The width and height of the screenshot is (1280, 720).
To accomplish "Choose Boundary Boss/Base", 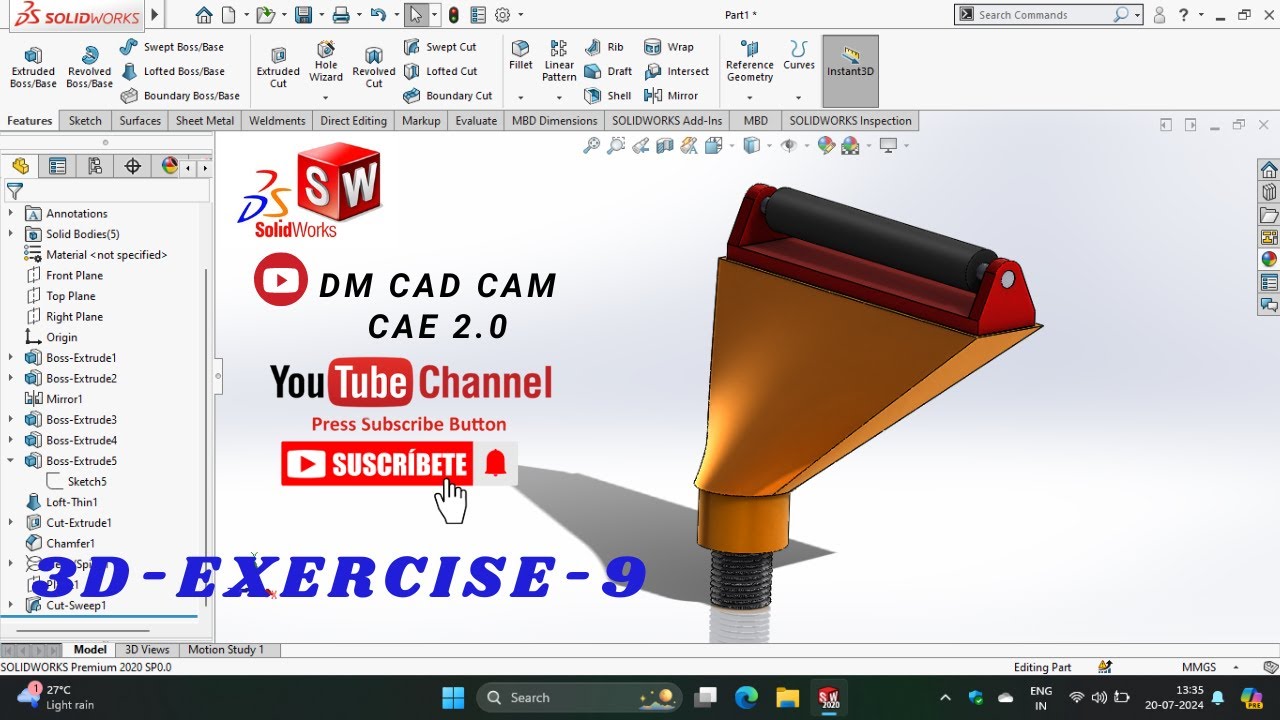I will pos(179,96).
